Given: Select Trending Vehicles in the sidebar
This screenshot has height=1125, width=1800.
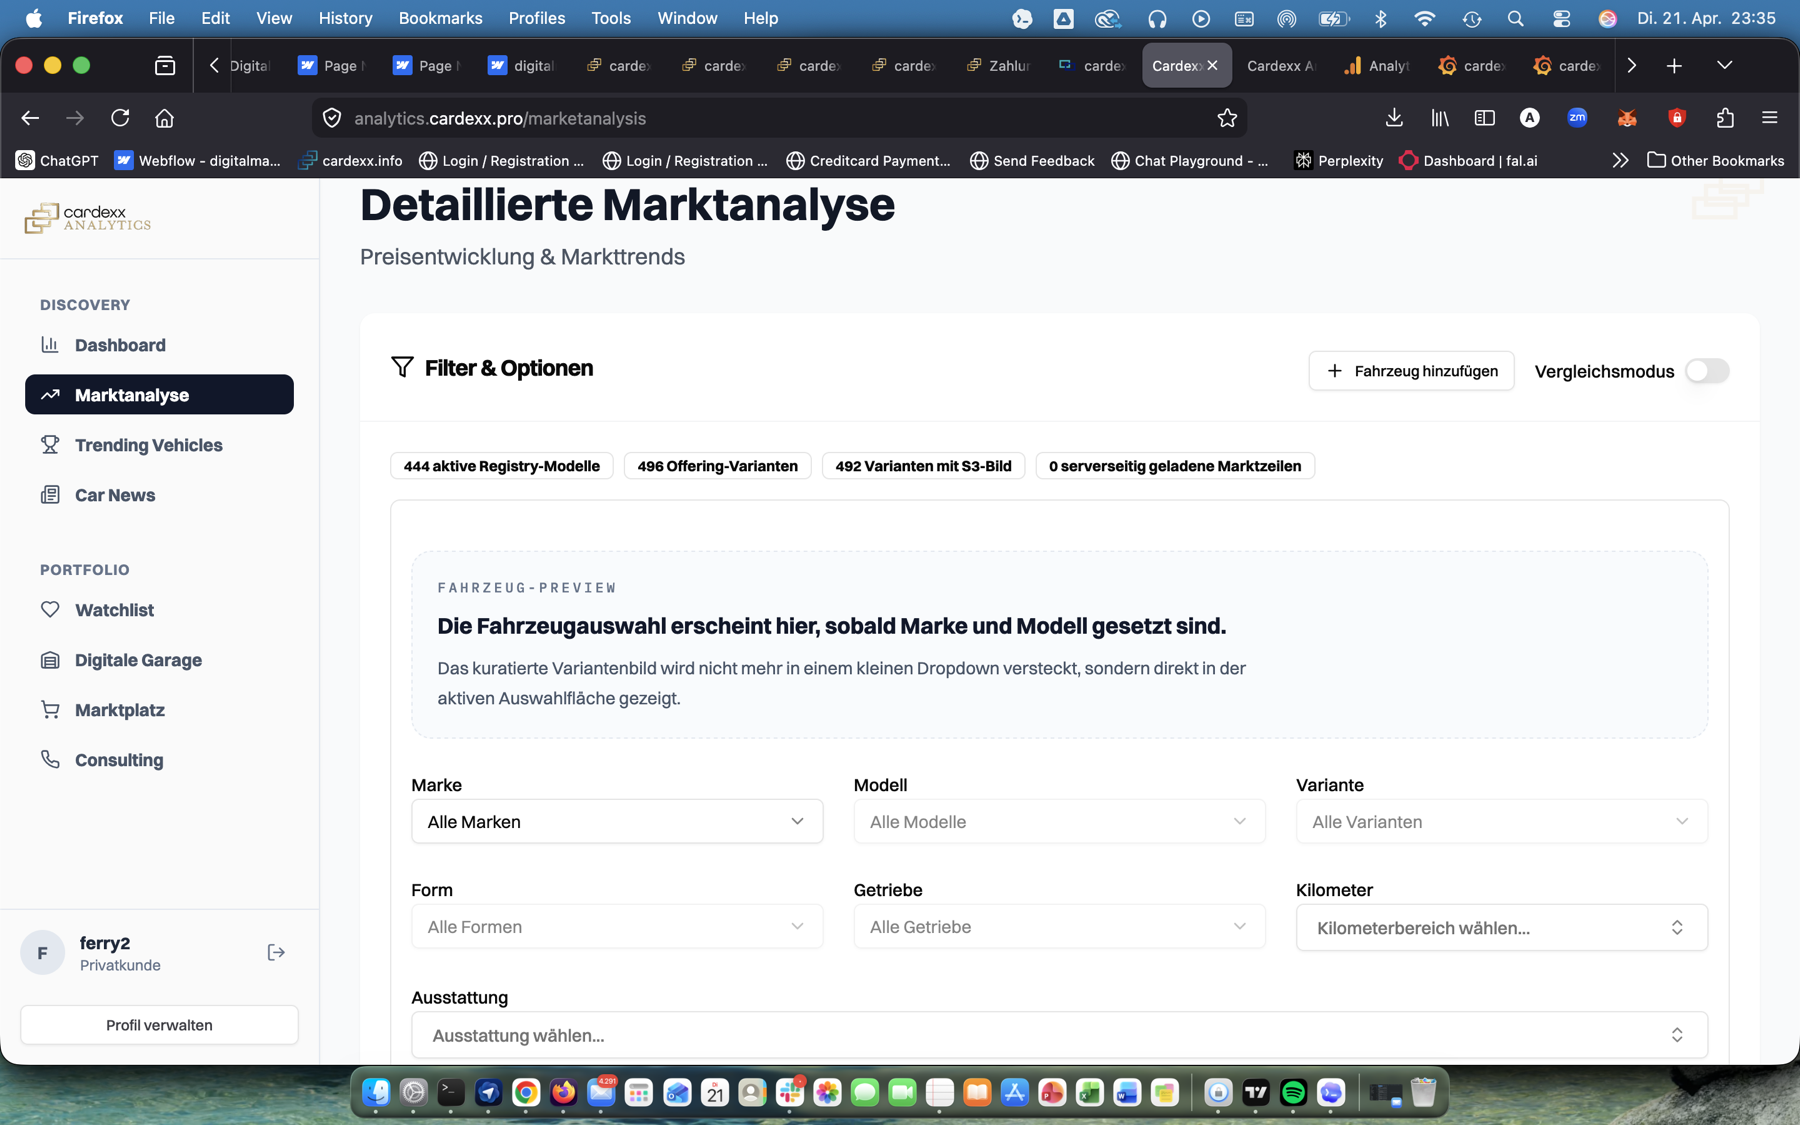Looking at the screenshot, I should (x=148, y=445).
